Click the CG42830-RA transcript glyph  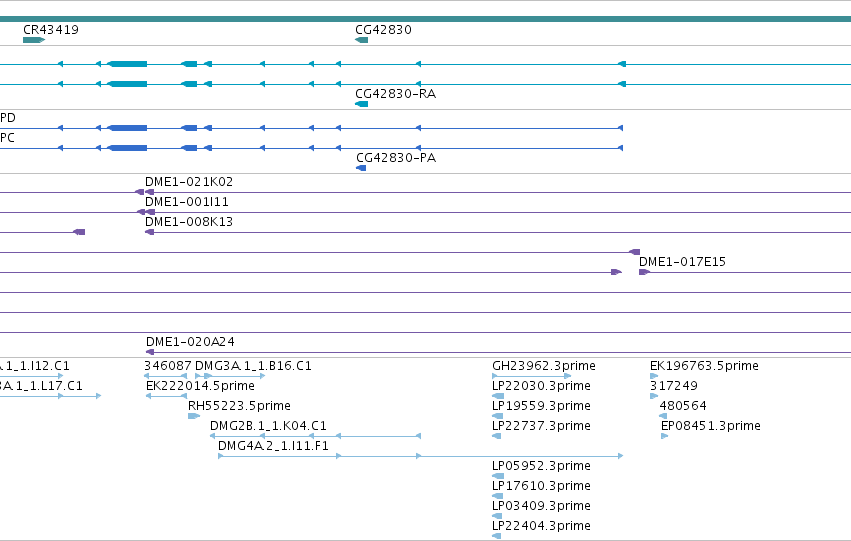tap(361, 104)
